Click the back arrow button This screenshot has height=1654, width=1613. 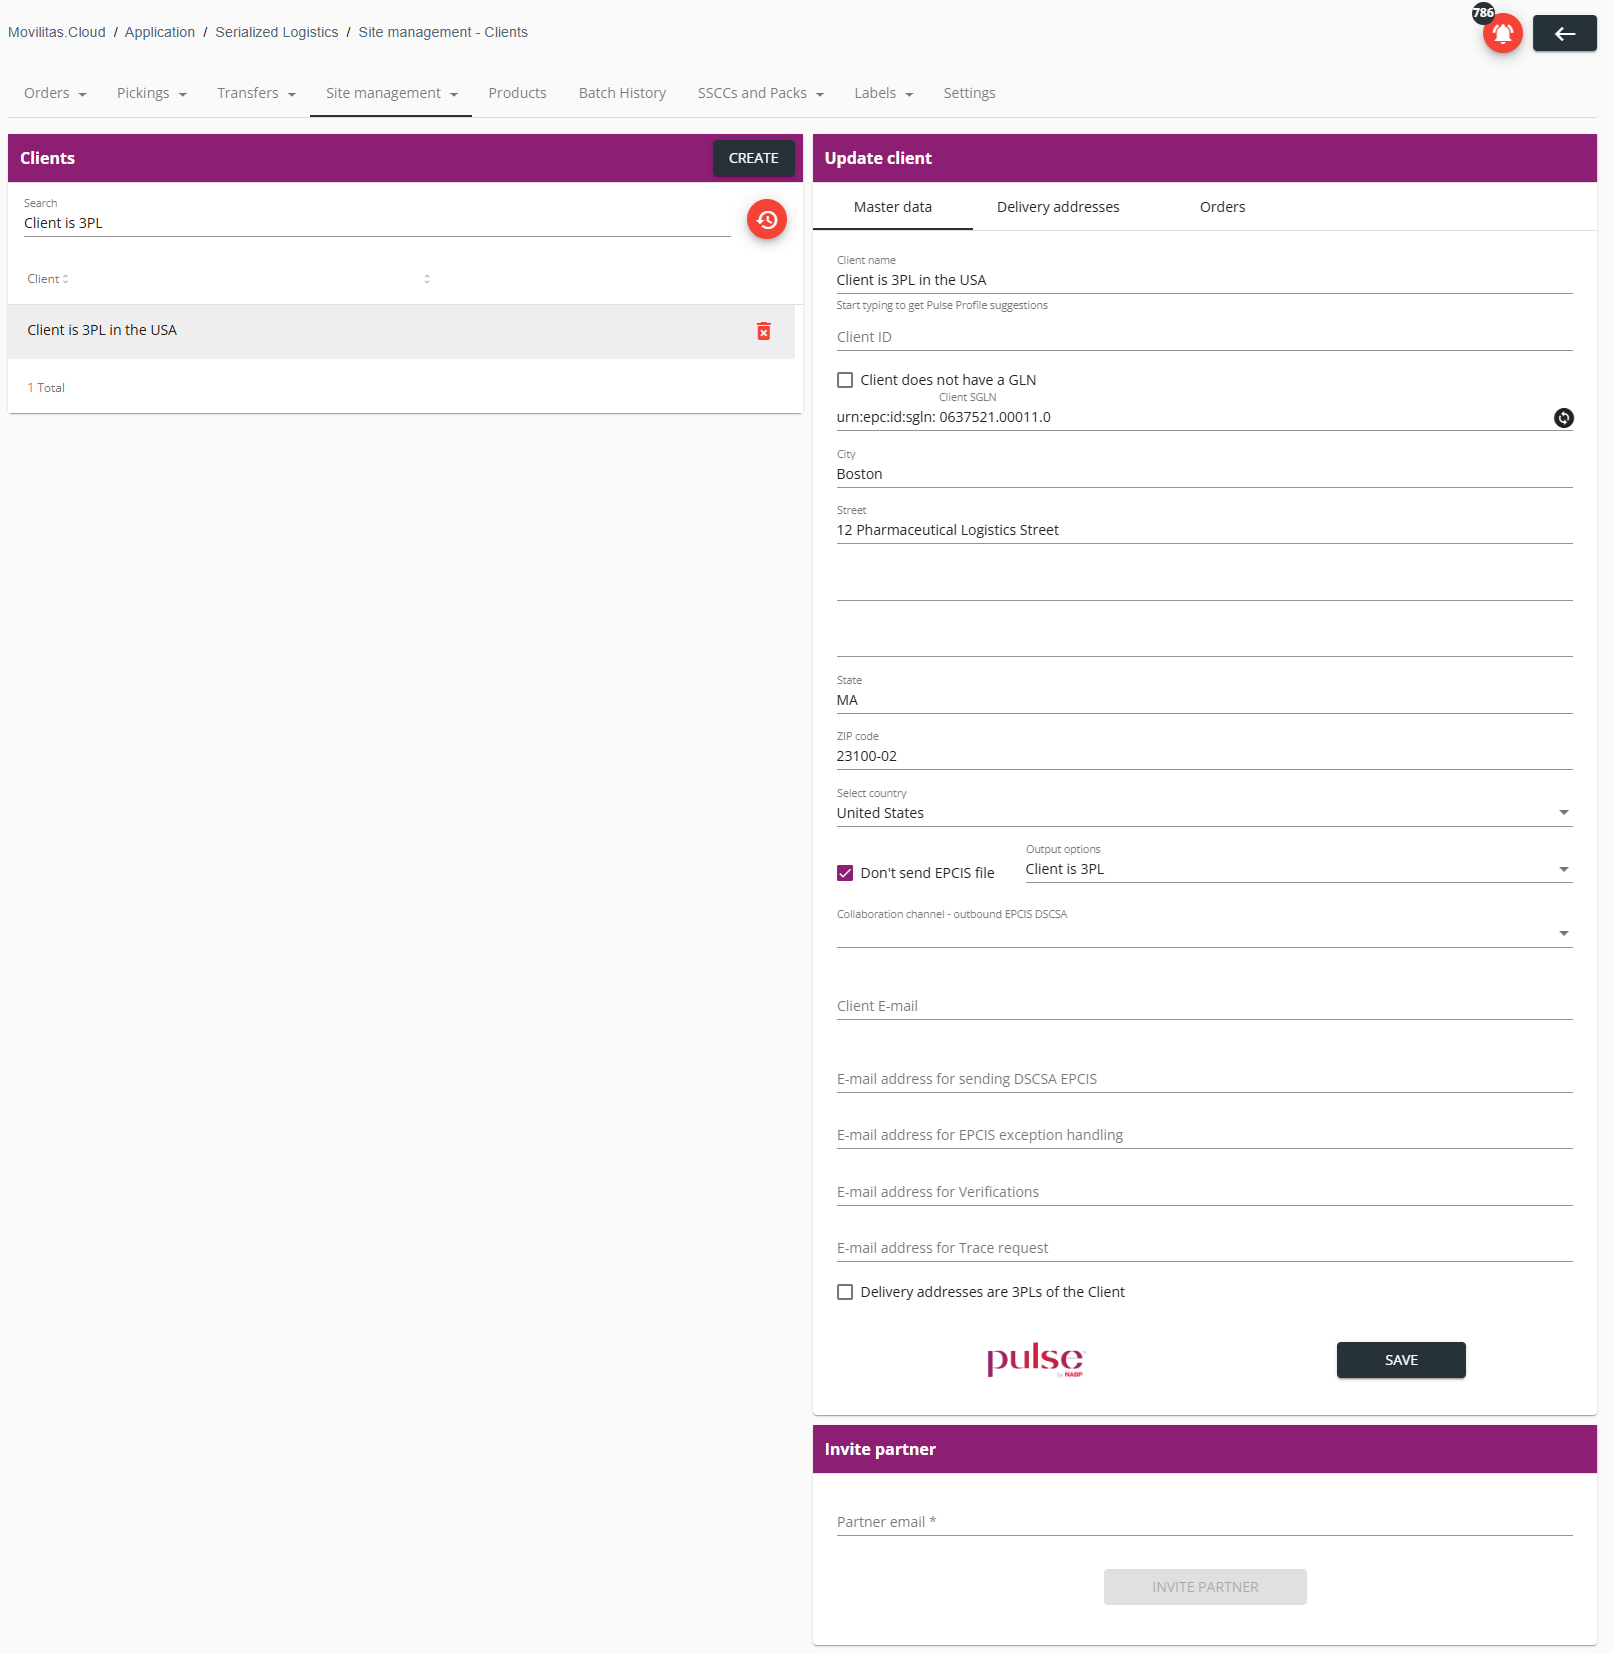[1564, 34]
